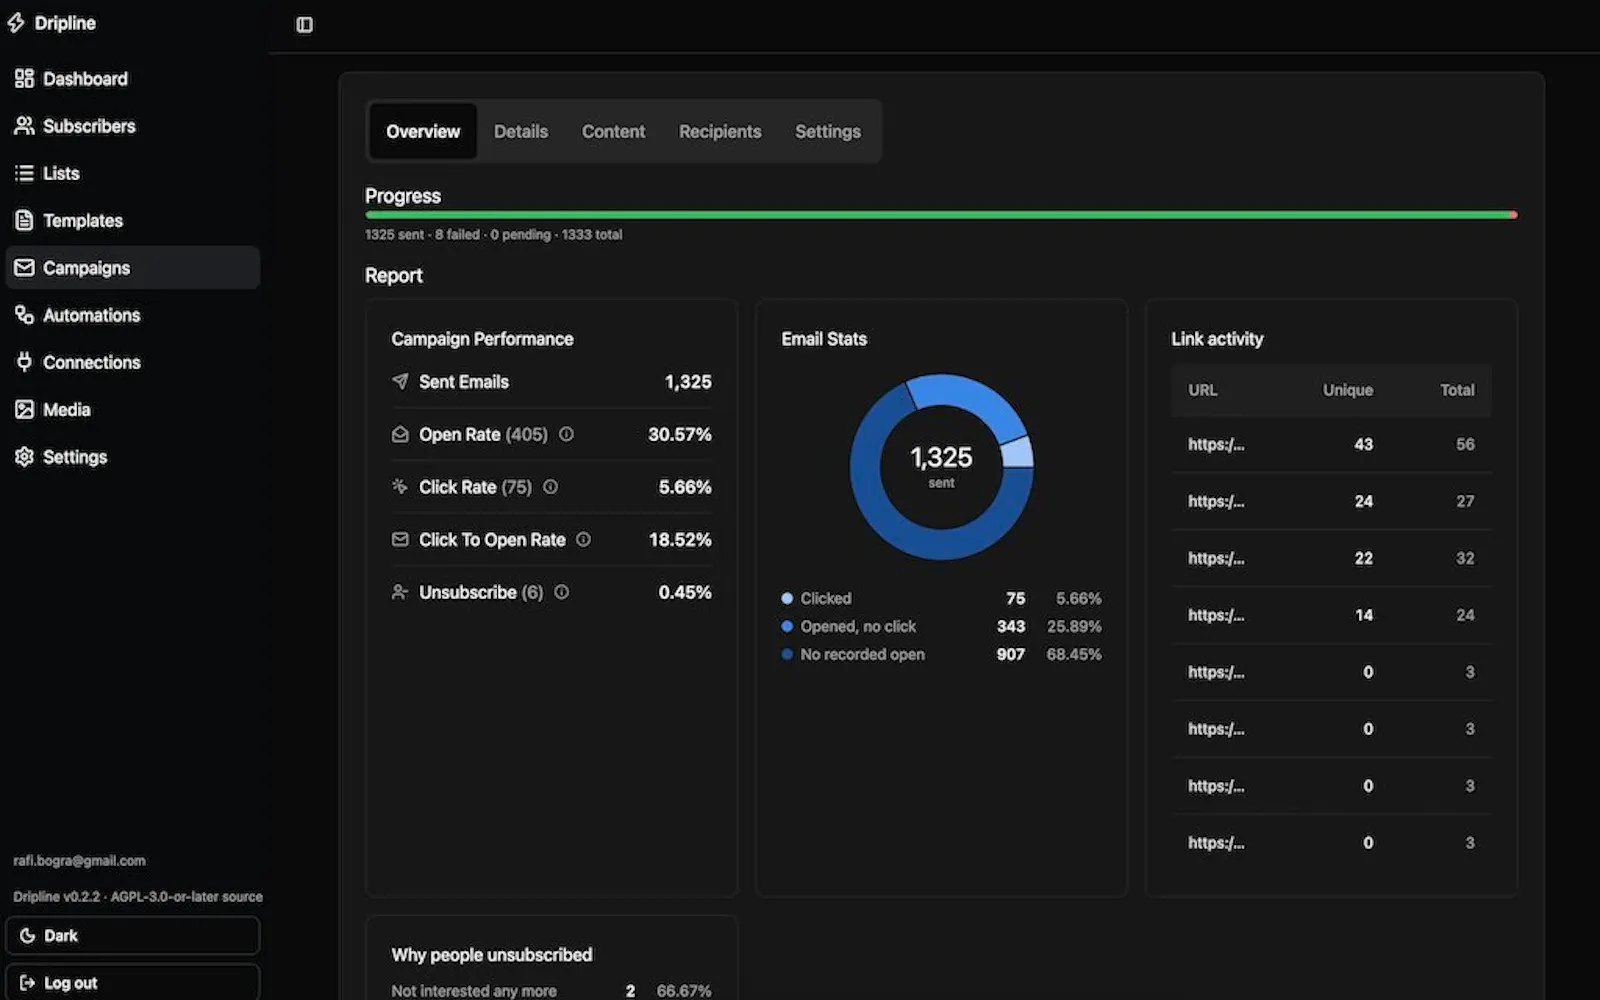
Task: Toggle the Dark theme button
Action: (132, 936)
